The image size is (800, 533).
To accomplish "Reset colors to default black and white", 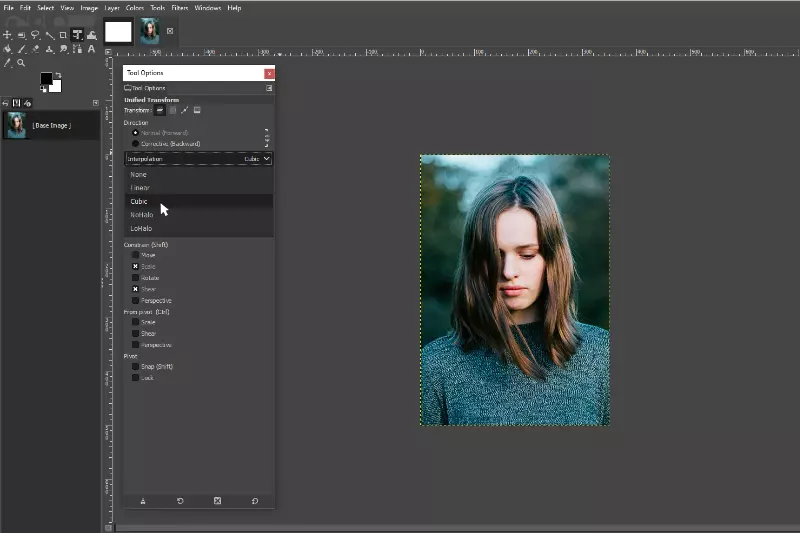I will [x=43, y=89].
